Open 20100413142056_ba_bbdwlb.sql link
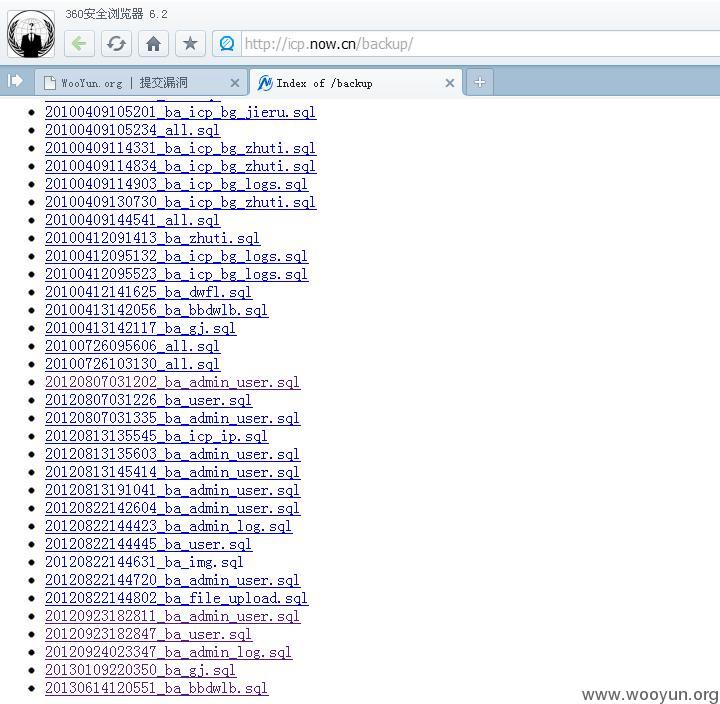This screenshot has width=720, height=704. pyautogui.click(x=157, y=310)
